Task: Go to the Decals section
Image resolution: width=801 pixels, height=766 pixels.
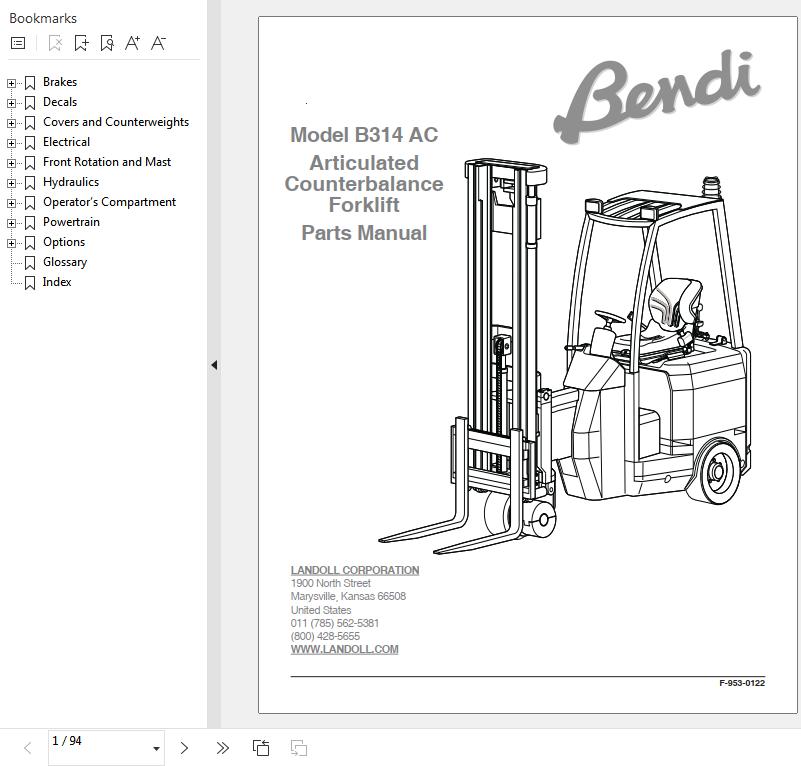Action: (60, 102)
